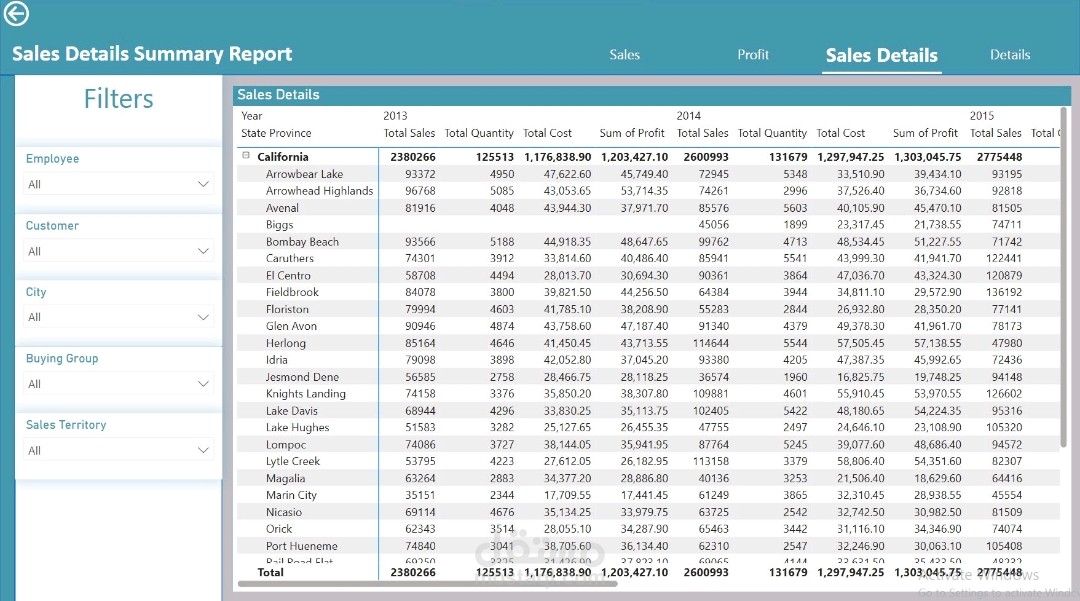
Task: Click Herlong 2014 total sales 114644
Action: coord(711,343)
